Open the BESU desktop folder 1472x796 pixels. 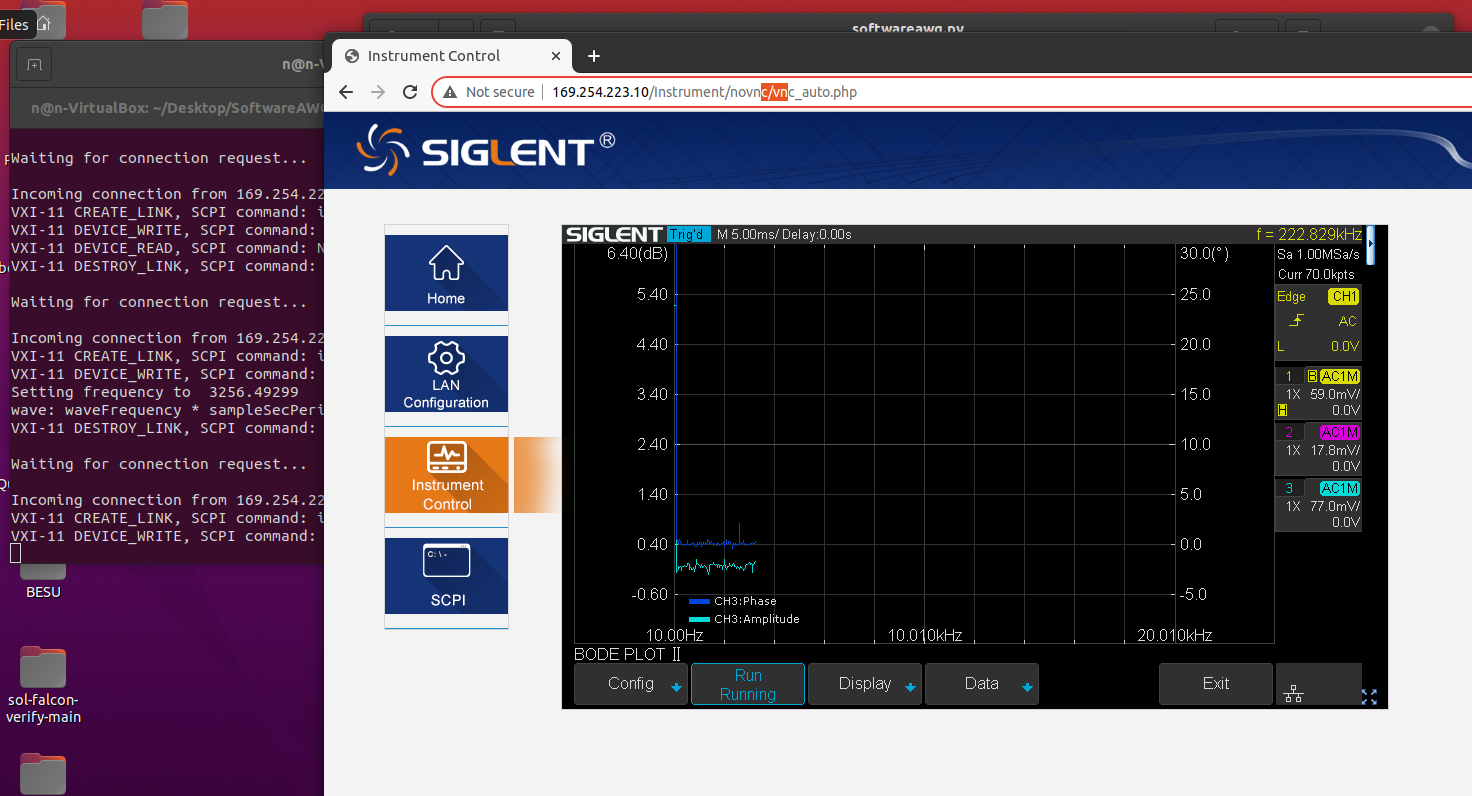tap(43, 580)
